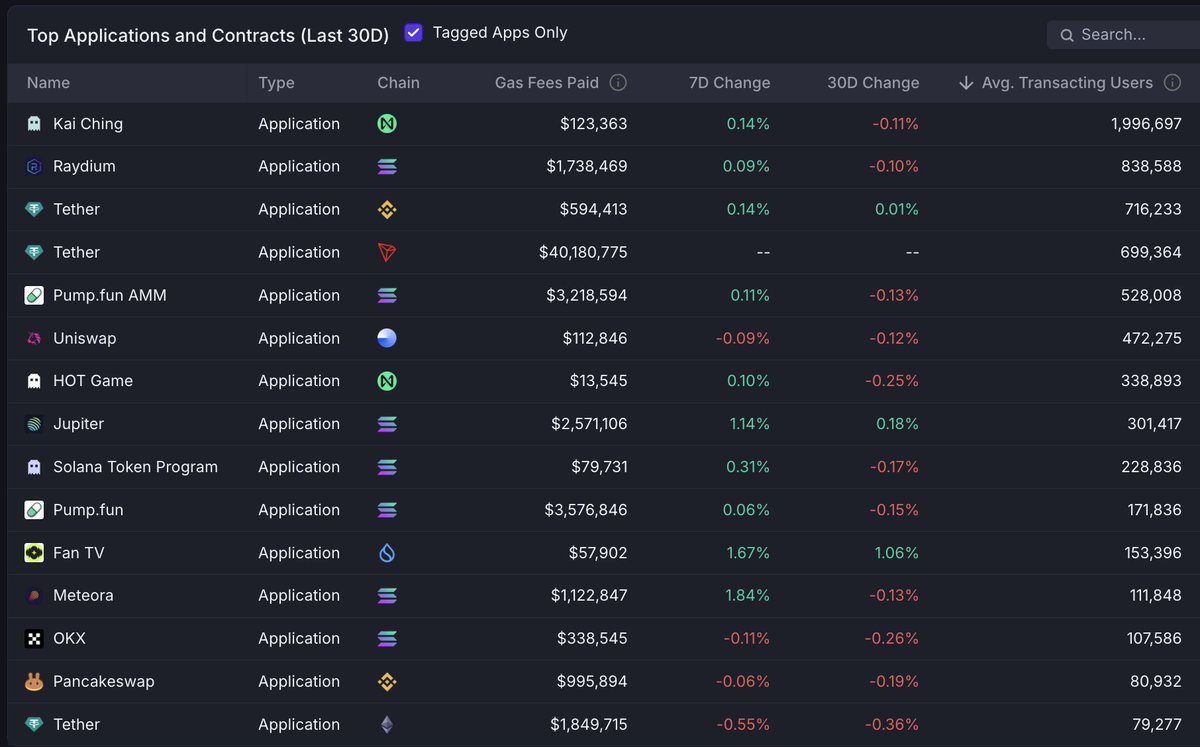
Task: Click the BNB chain icon in Pancakeswap row
Action: pyautogui.click(x=387, y=682)
